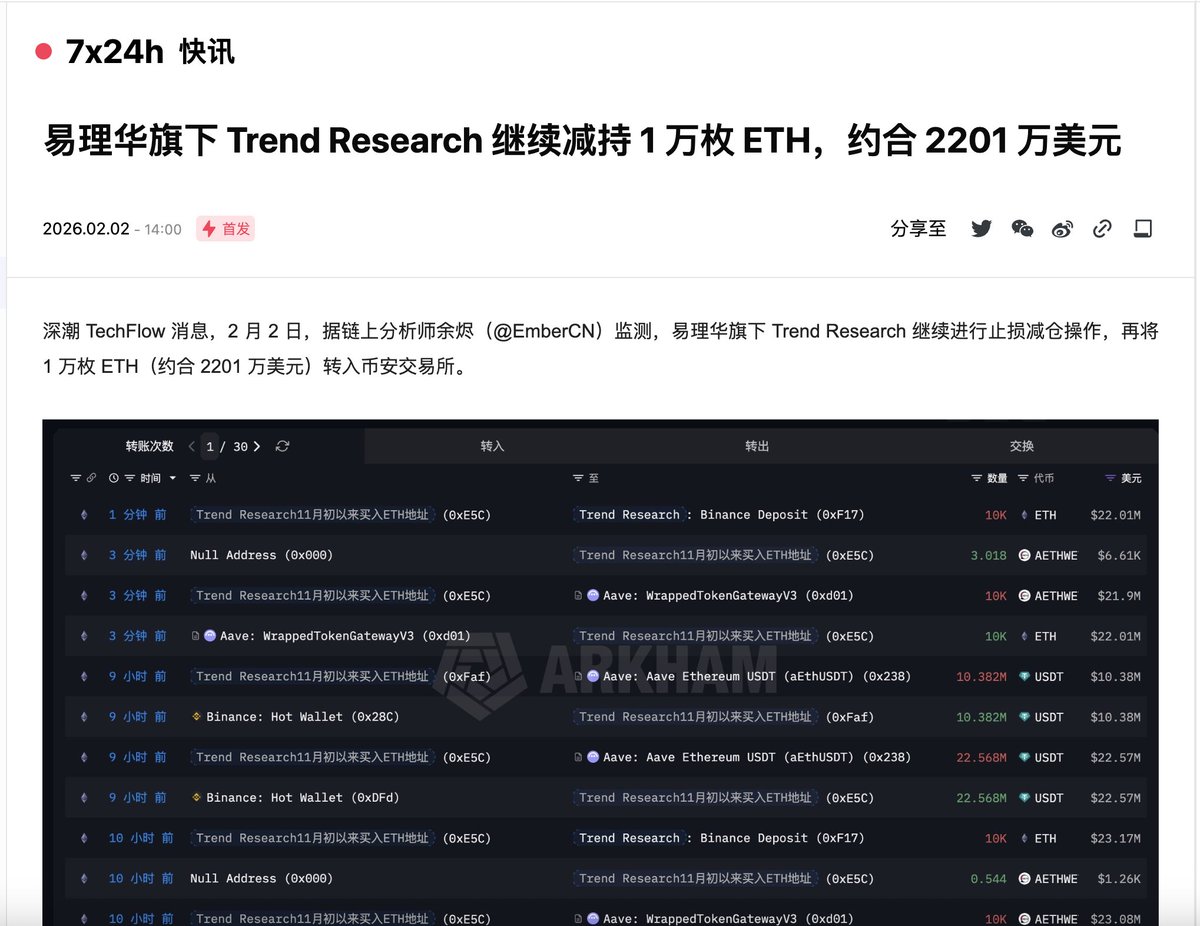This screenshot has width=1200, height=926.
Task: Go to next page of transfers
Action: click(x=257, y=446)
